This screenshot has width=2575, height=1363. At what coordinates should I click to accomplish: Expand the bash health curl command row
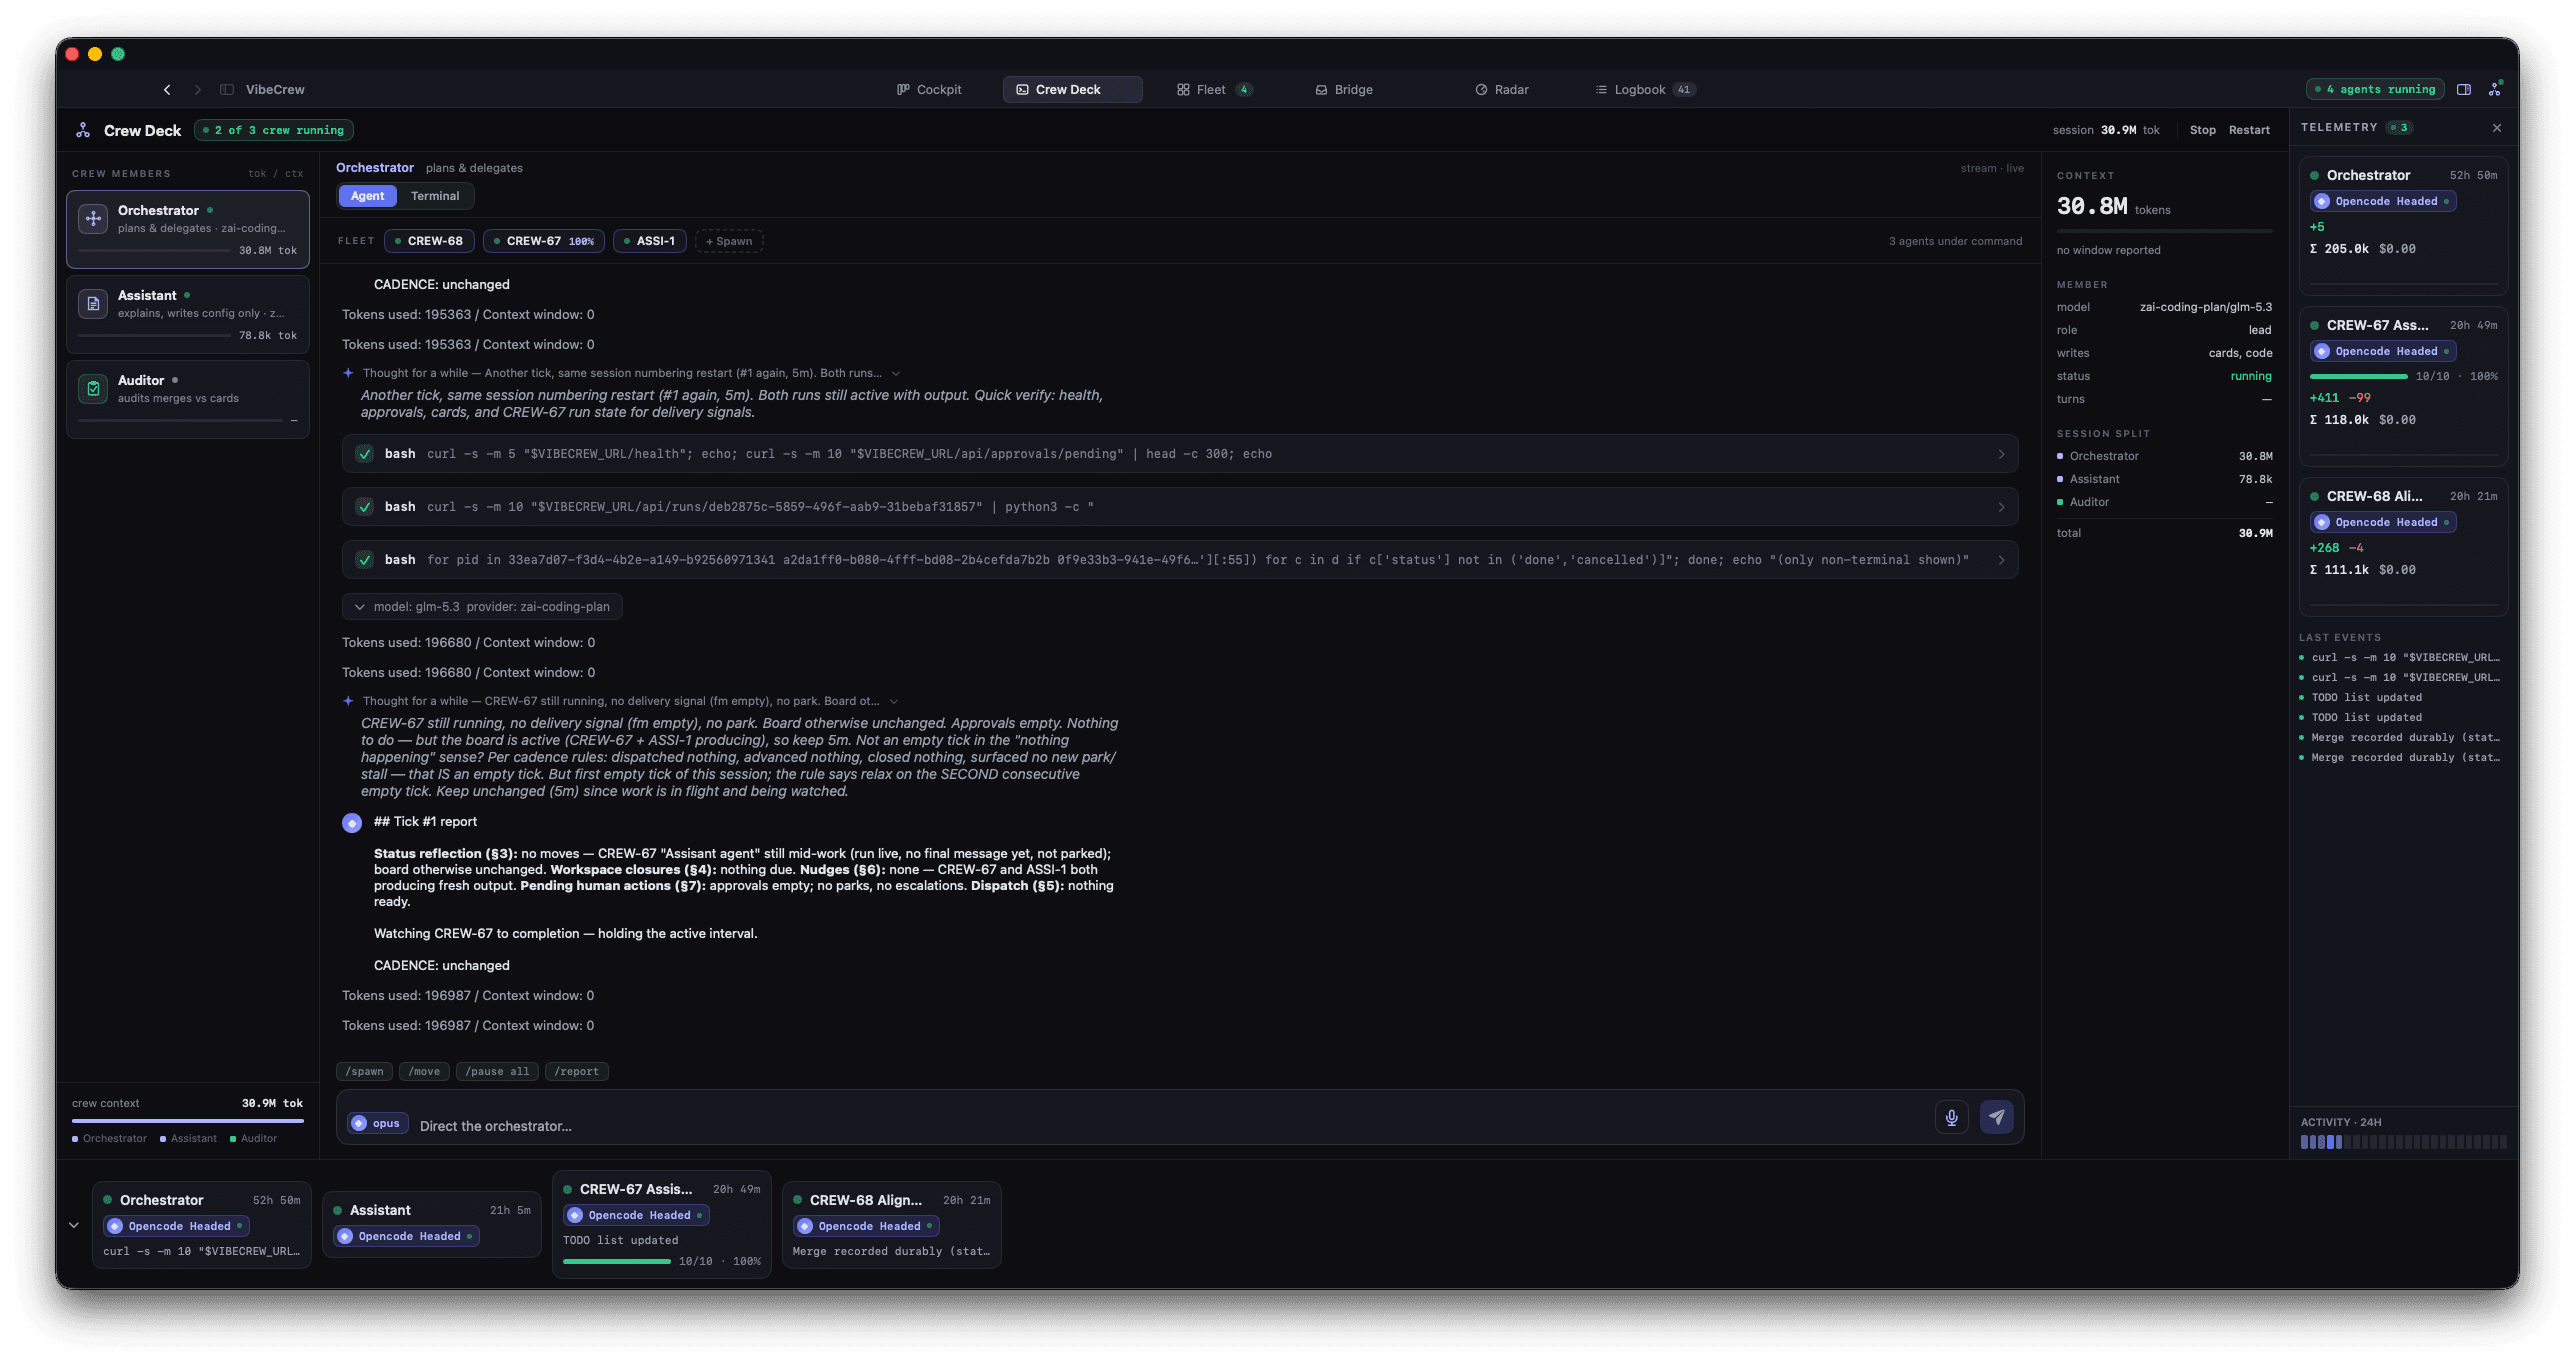[x=2001, y=454]
